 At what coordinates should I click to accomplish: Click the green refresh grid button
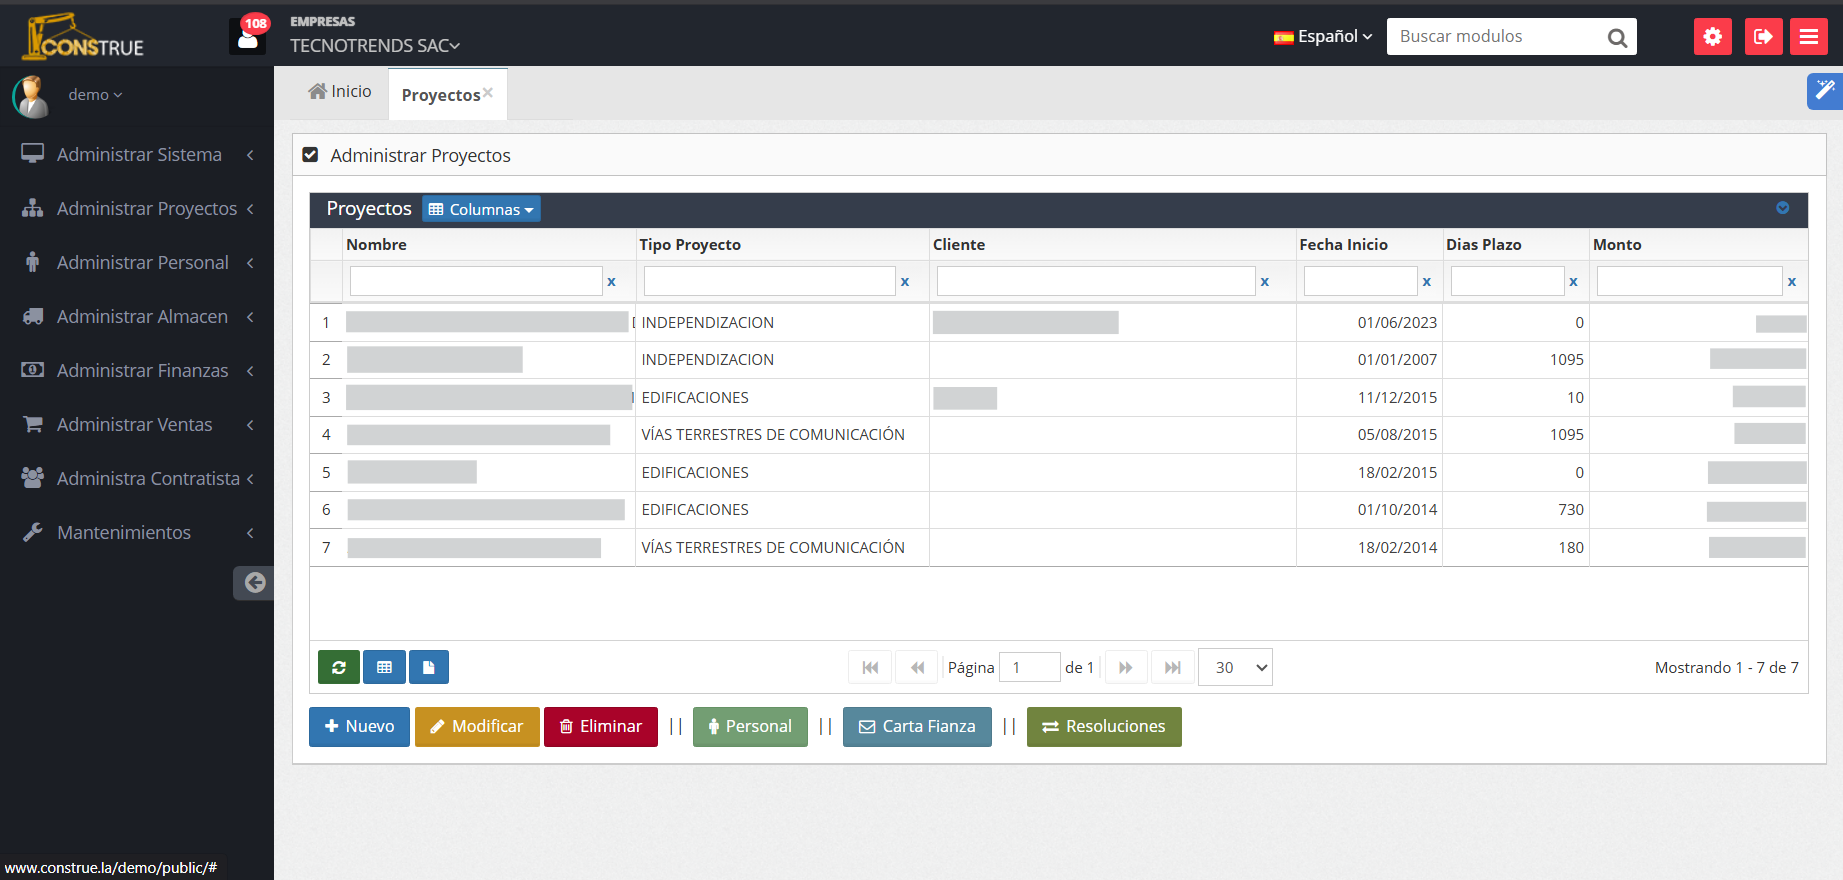tap(339, 667)
